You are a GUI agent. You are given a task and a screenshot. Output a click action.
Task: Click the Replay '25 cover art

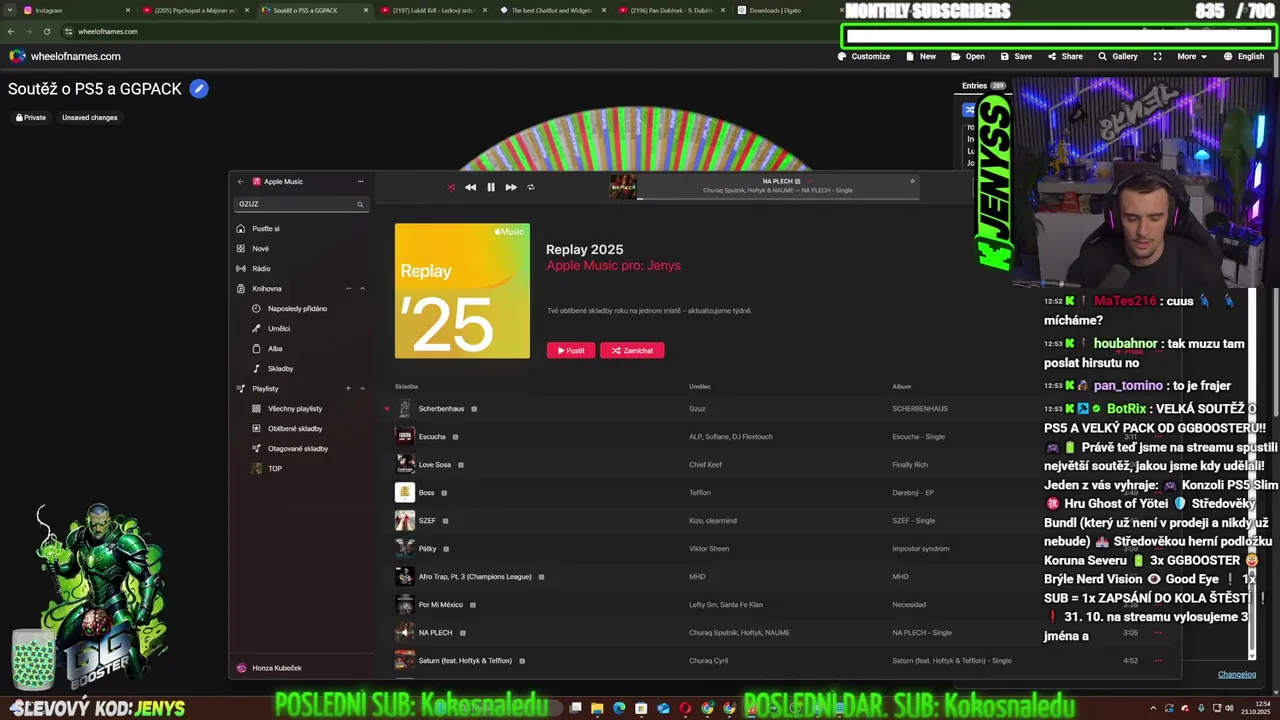pyautogui.click(x=462, y=291)
